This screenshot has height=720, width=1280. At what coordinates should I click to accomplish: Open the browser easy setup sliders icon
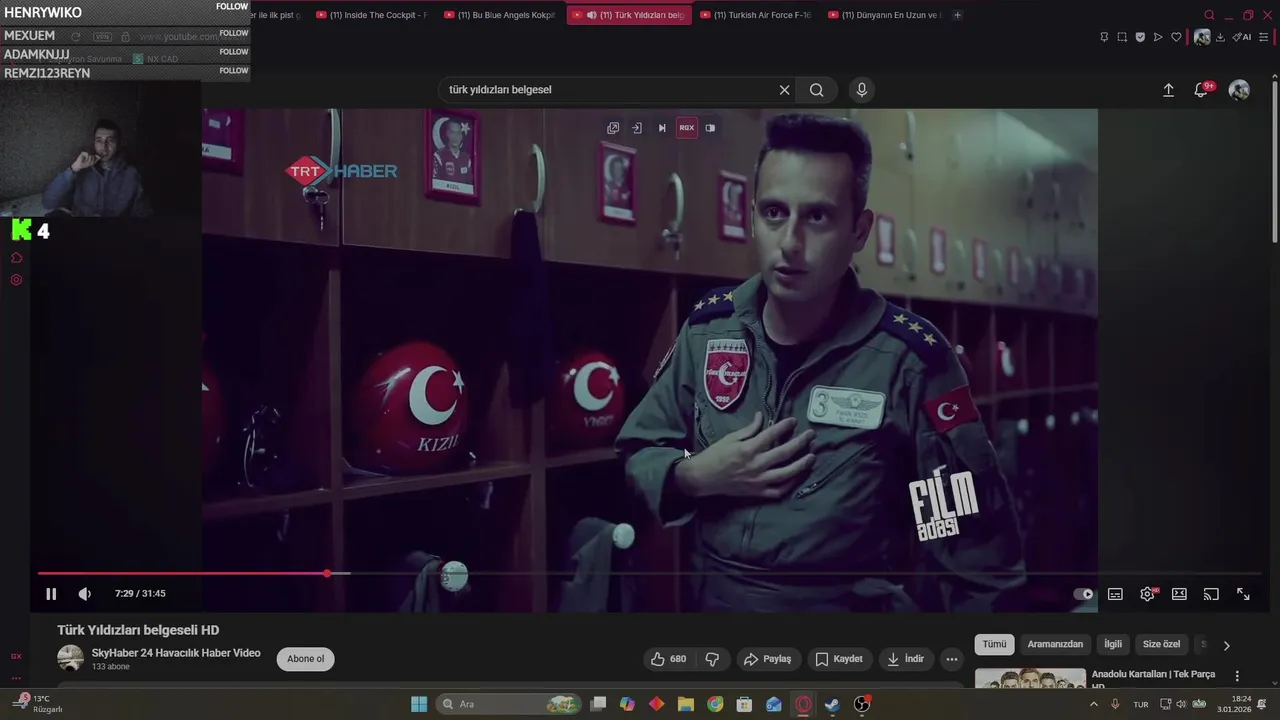(1264, 37)
